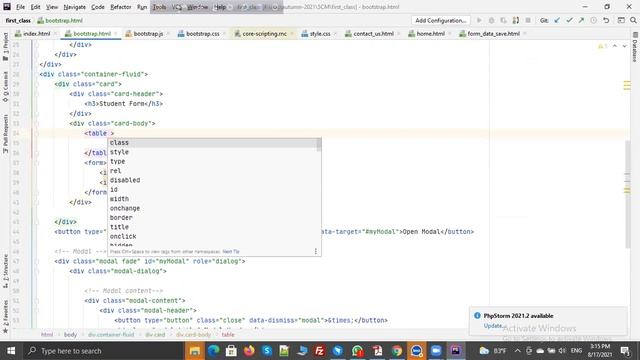The width and height of the screenshot is (640, 360).
Task: Open the Edit menu
Action: 36,7
